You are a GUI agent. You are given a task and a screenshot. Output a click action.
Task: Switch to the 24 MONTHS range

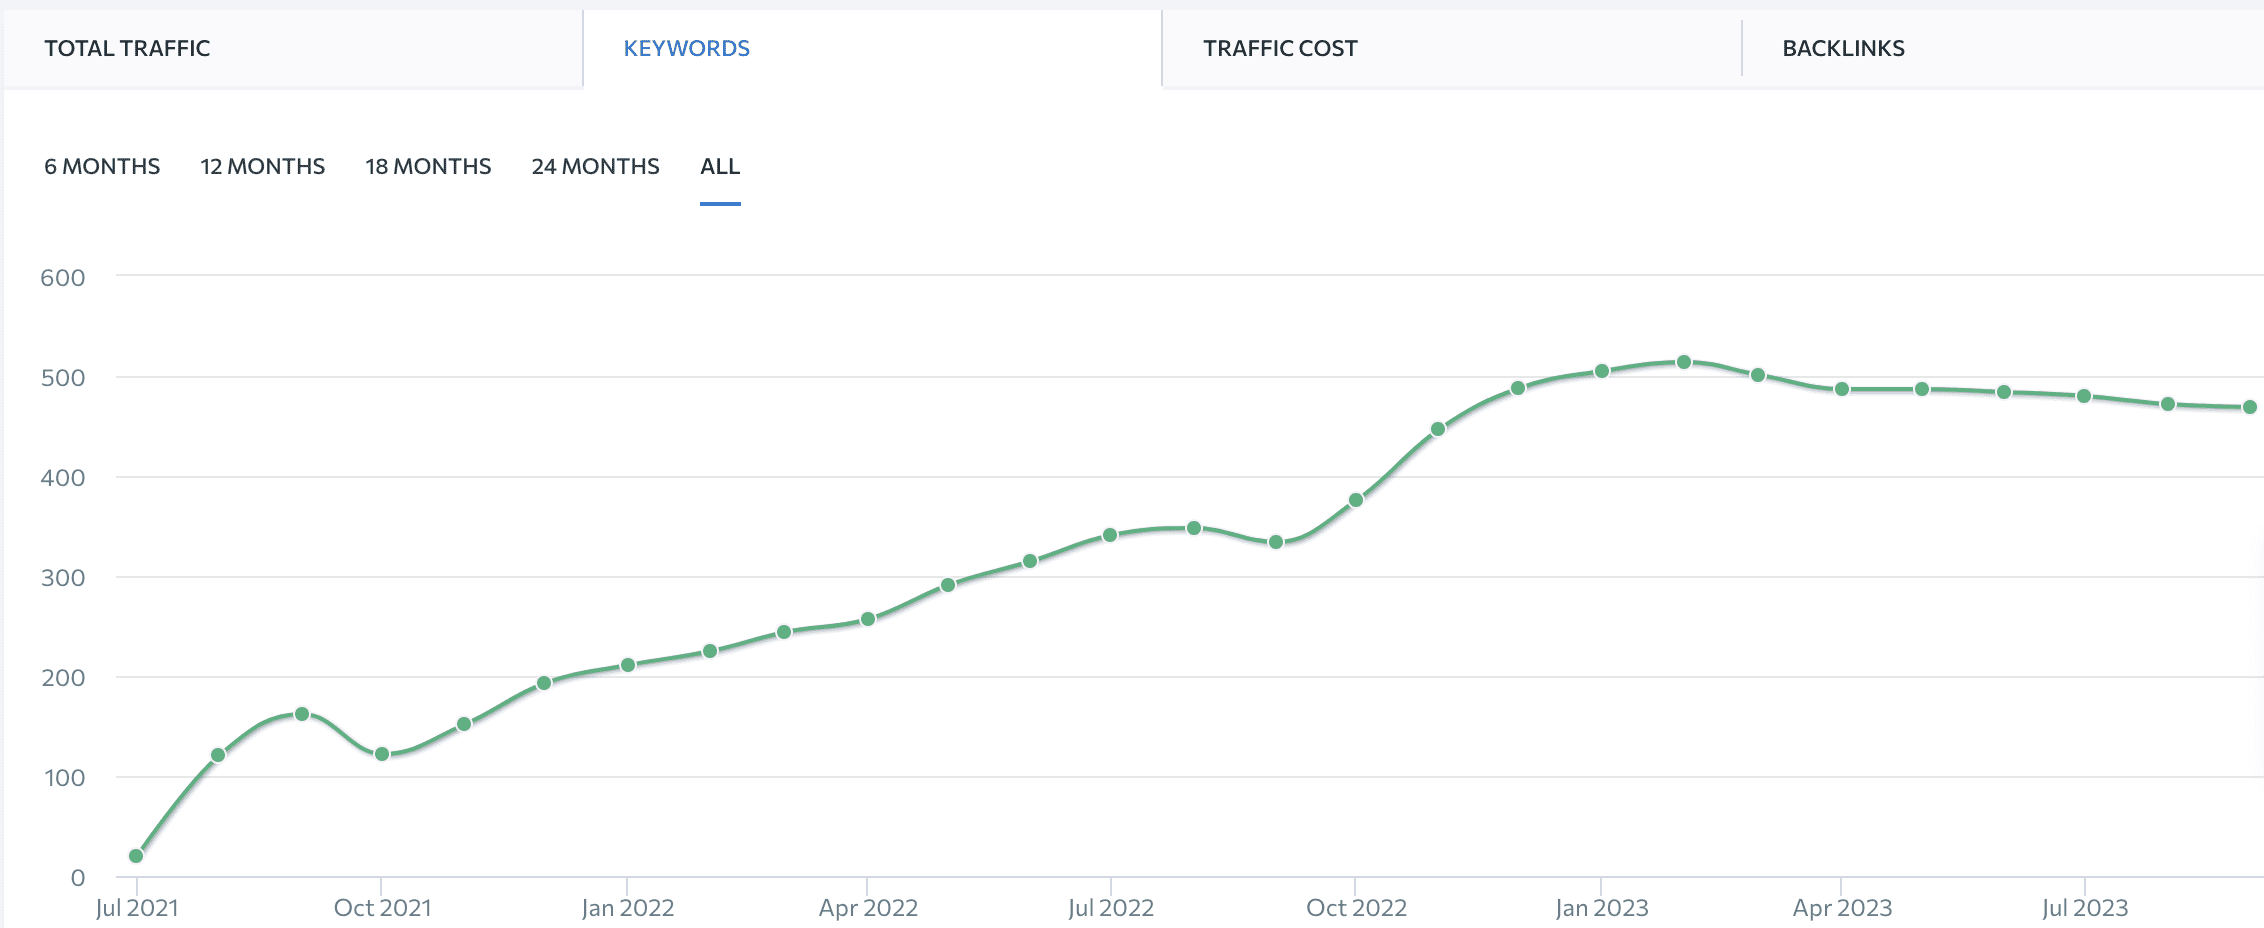[595, 166]
